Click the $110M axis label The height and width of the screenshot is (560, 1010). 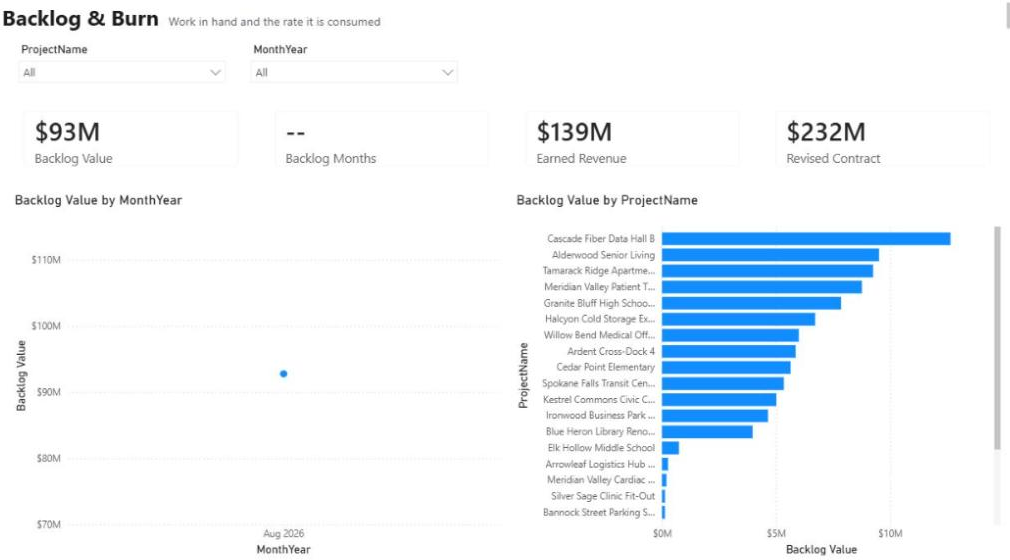click(x=46, y=260)
